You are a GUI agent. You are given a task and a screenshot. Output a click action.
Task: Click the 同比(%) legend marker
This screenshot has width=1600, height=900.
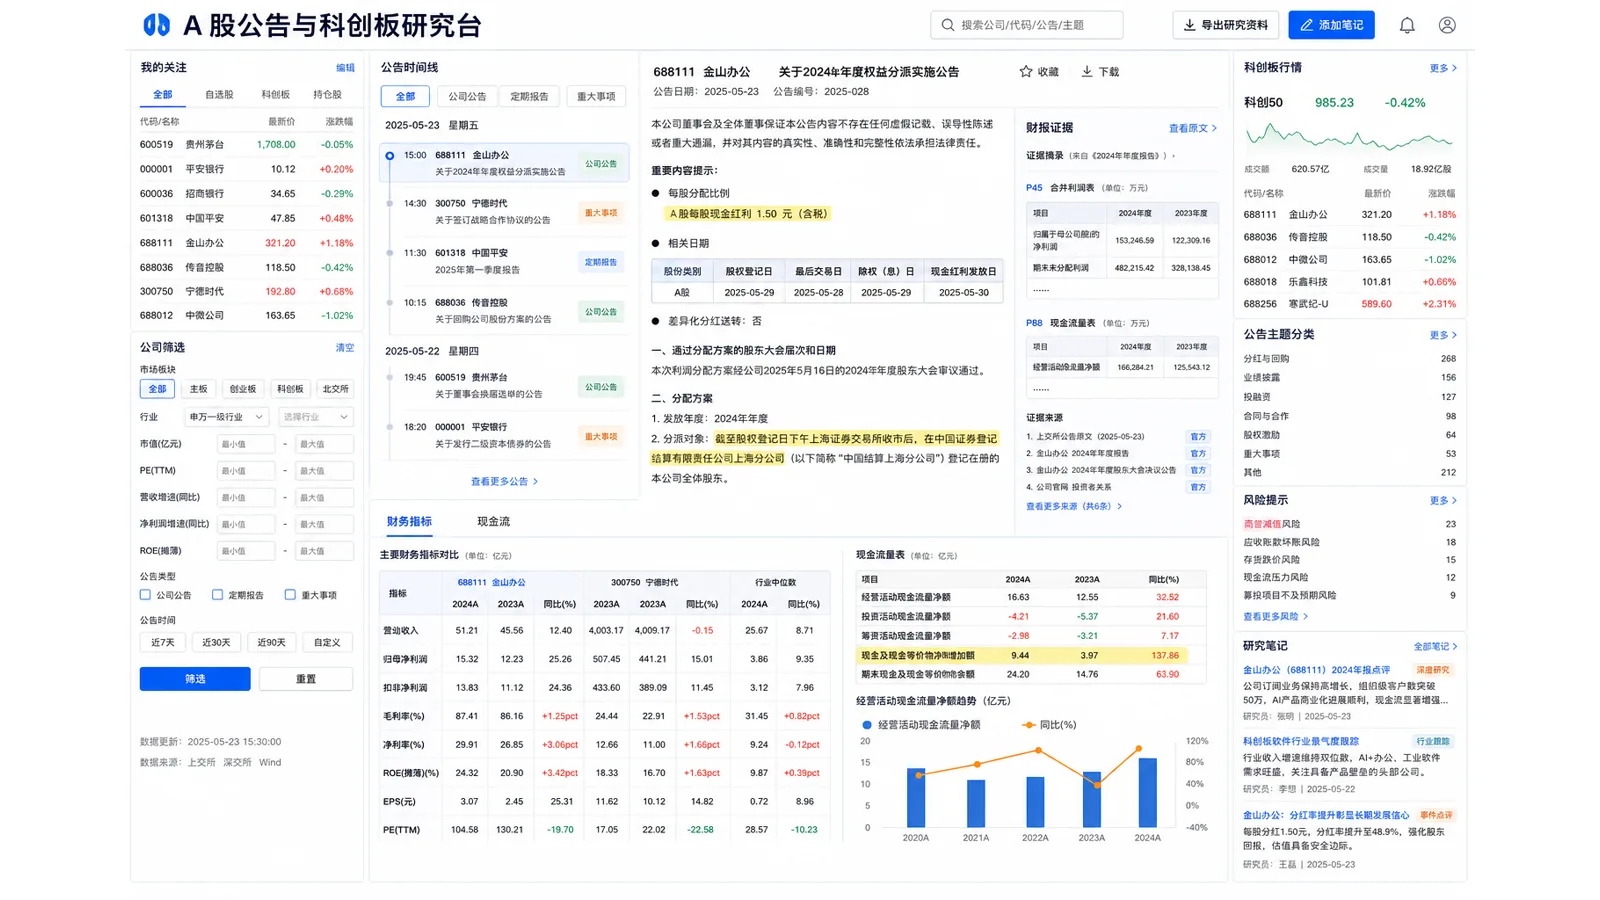(1028, 725)
